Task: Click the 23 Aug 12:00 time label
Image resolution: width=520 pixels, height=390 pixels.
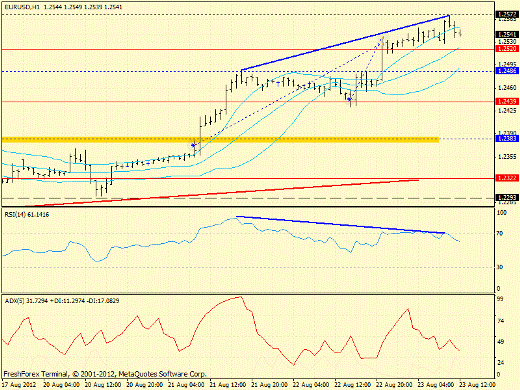Action: click(x=478, y=385)
